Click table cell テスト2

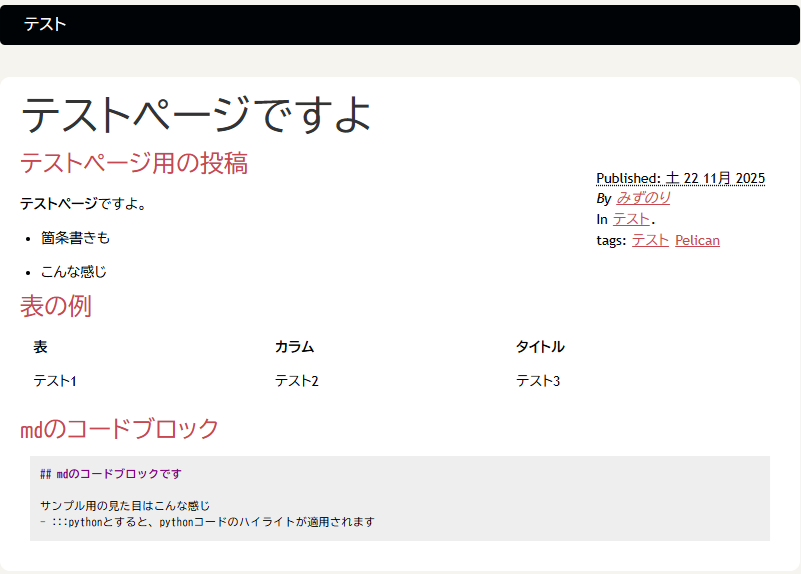296,381
